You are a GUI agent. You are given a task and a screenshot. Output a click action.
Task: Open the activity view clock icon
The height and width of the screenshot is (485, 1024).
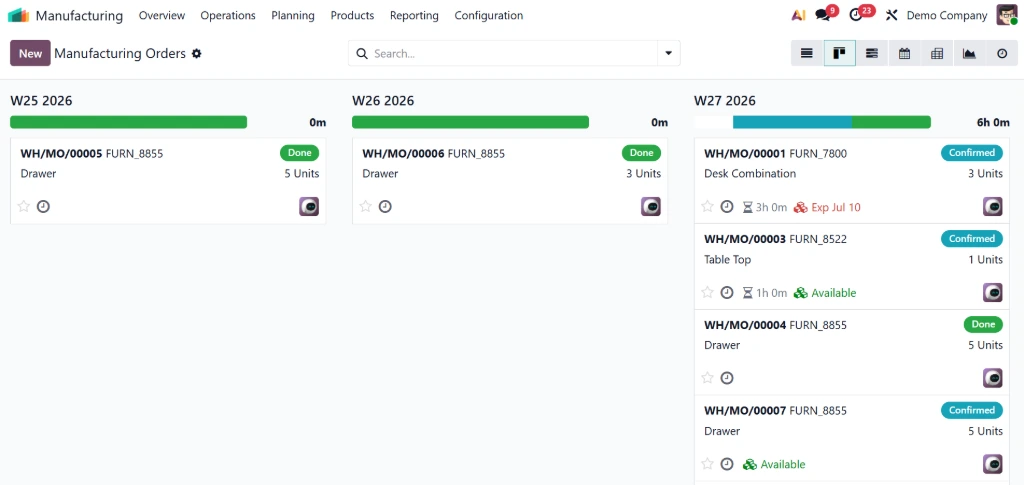pos(1002,54)
